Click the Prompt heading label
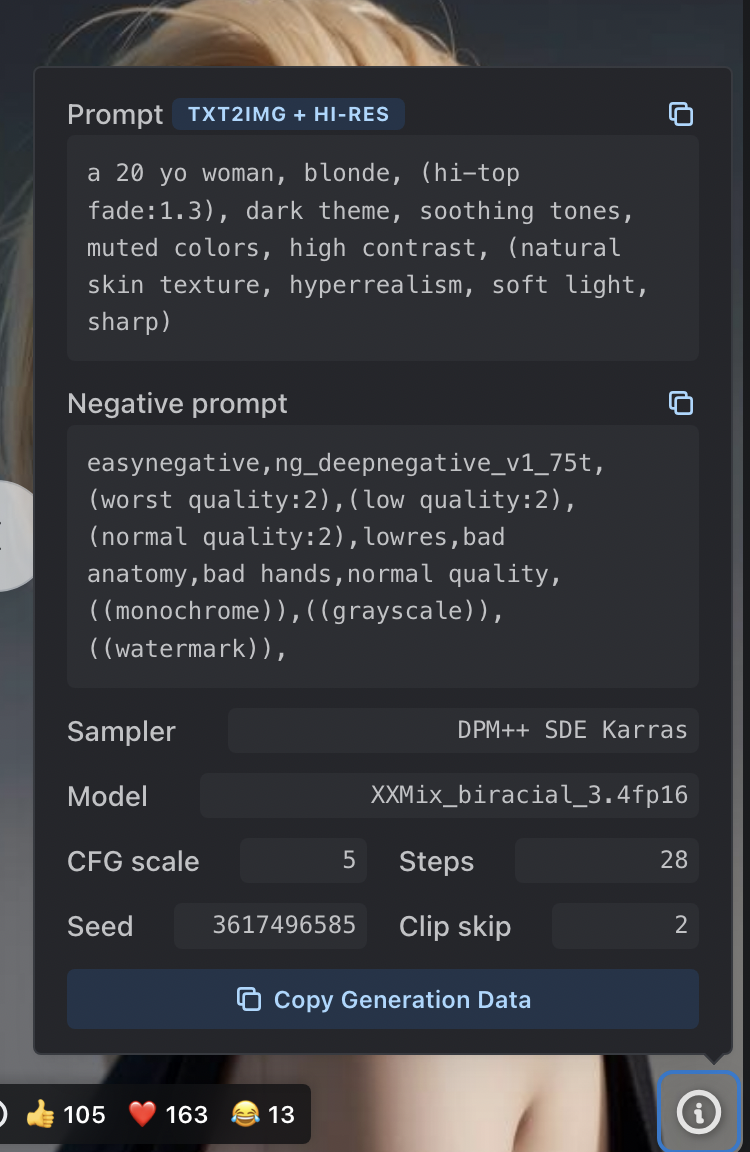 coord(115,115)
